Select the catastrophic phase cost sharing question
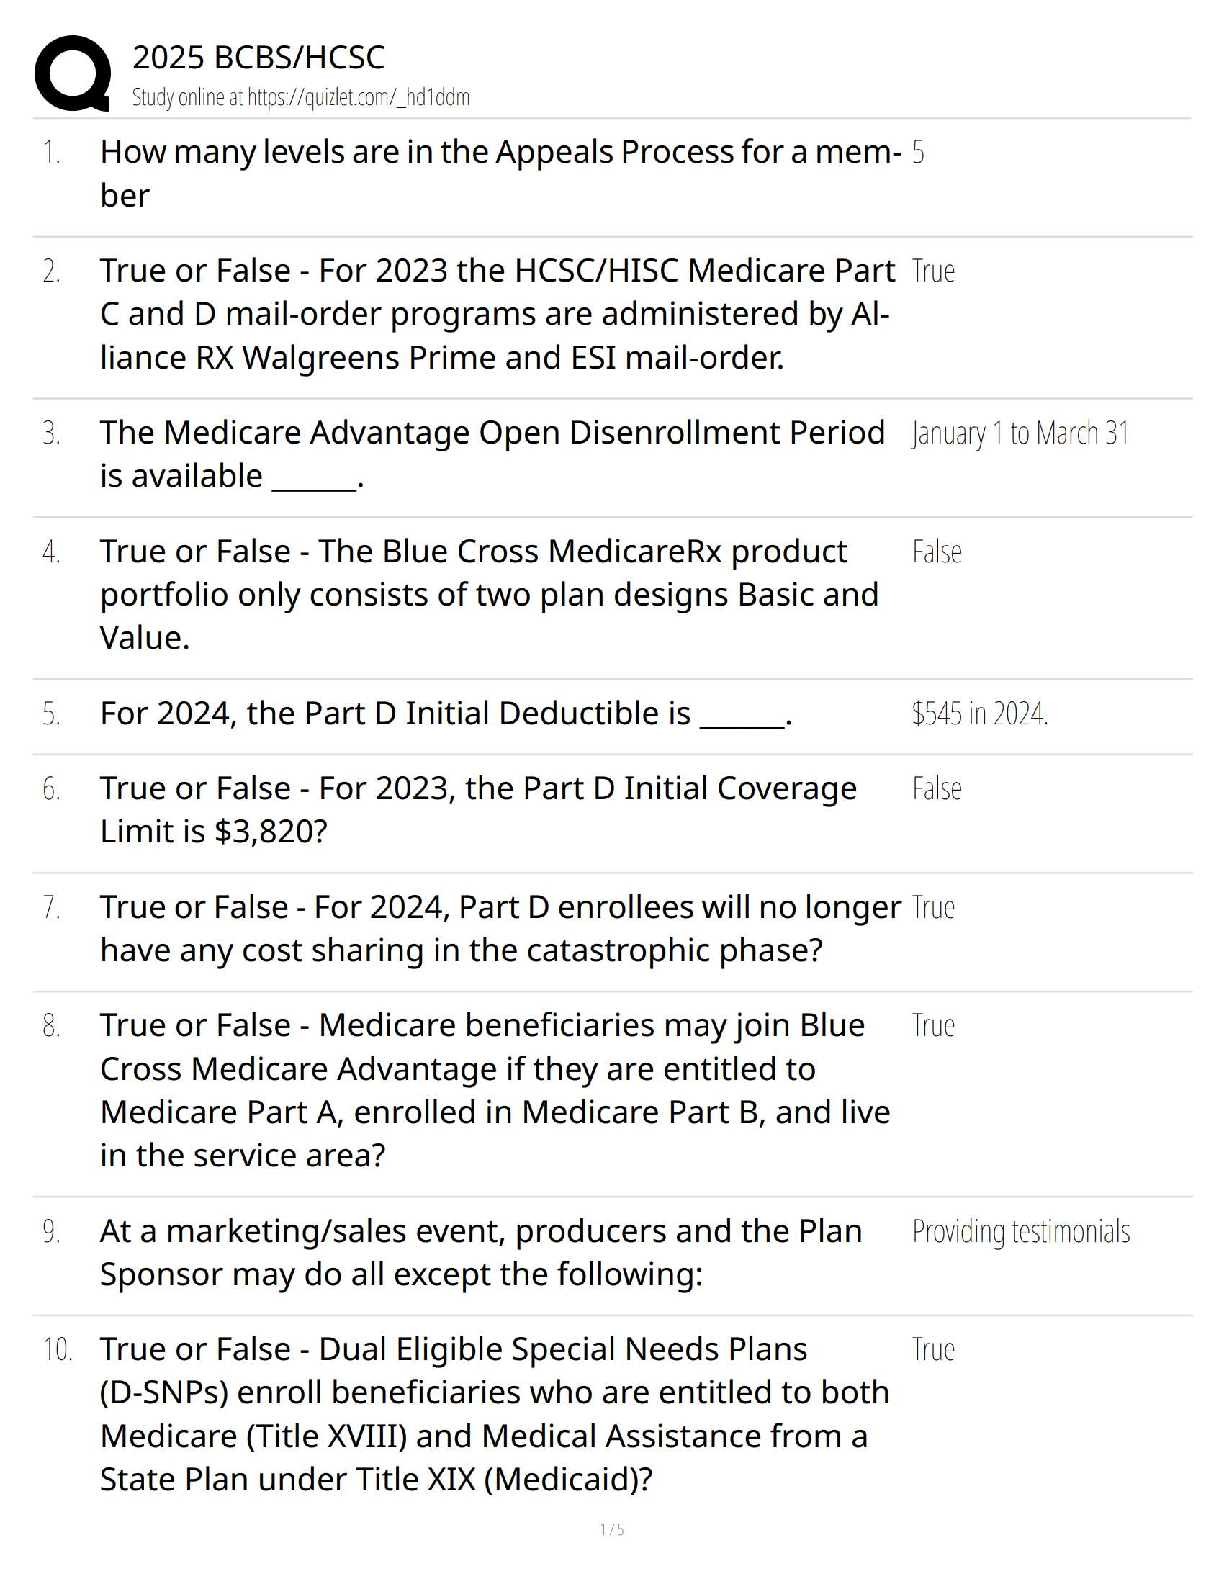The width and height of the screenshot is (1224, 1584). point(500,928)
